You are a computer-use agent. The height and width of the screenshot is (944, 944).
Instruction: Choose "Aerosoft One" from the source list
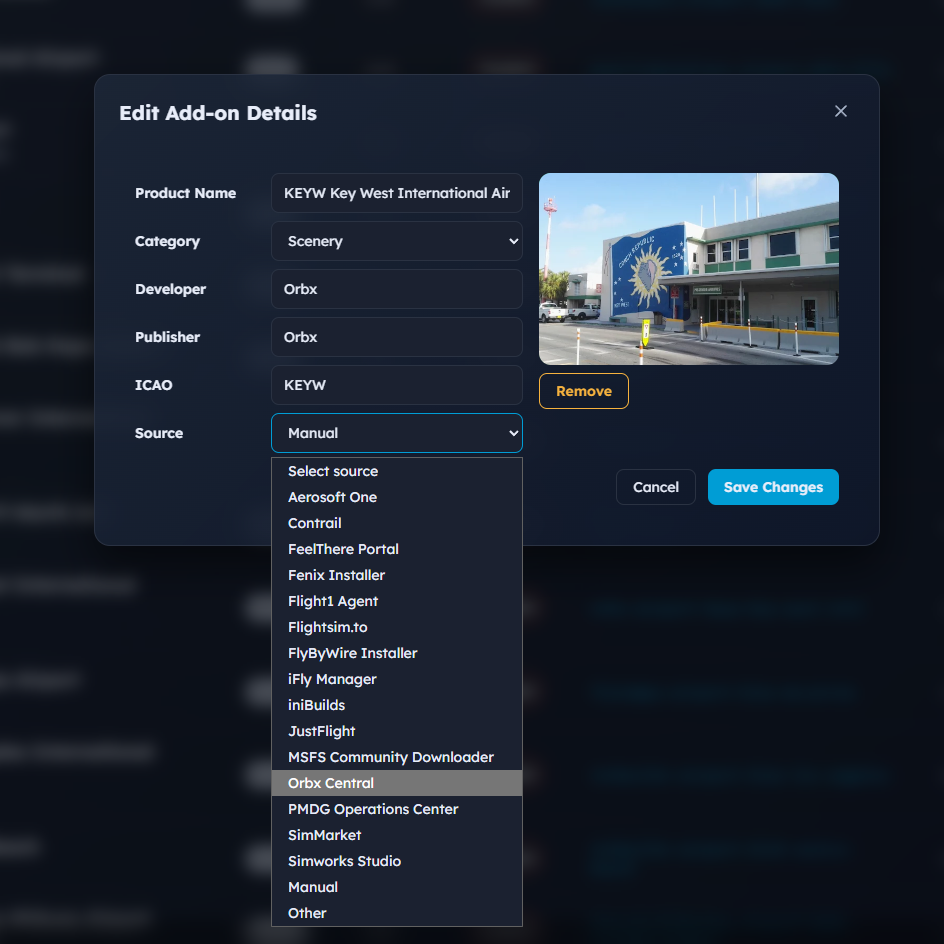(332, 497)
